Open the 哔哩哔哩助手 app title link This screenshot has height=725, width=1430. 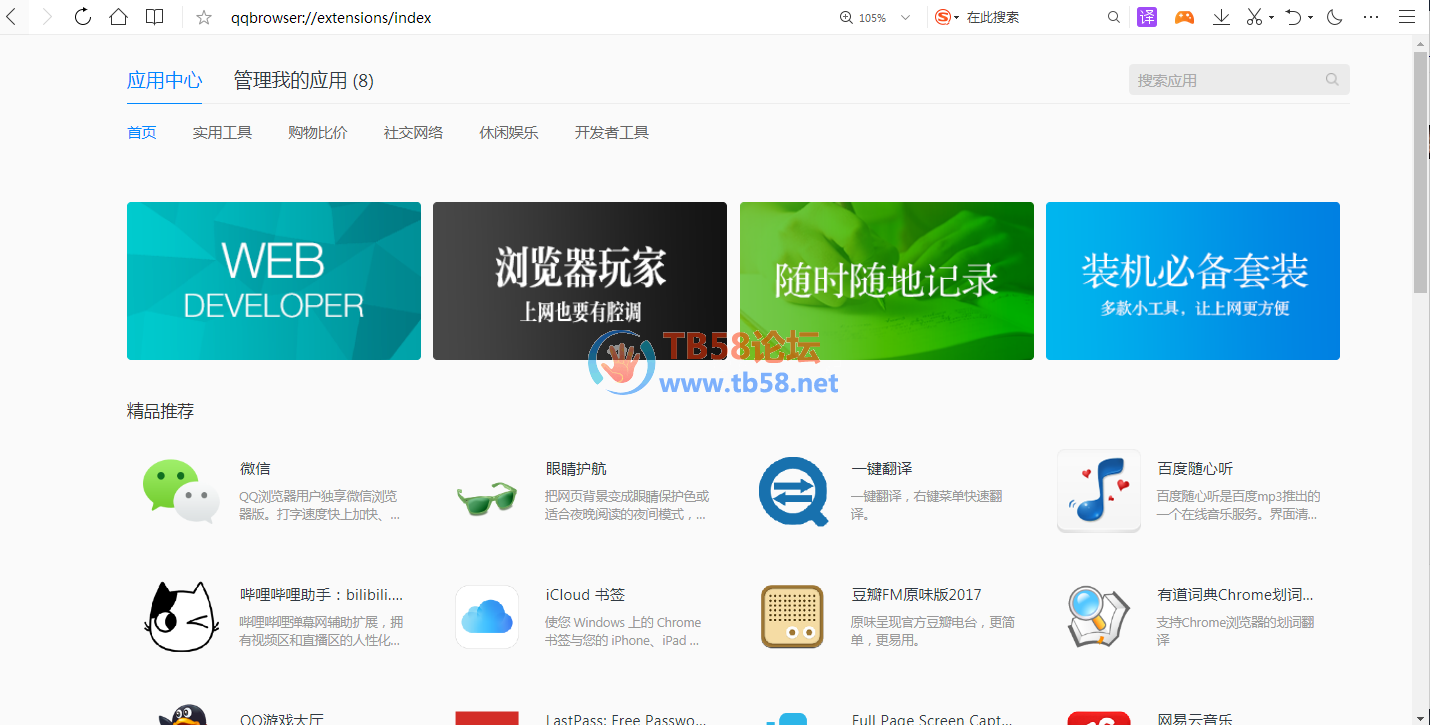tap(322, 594)
